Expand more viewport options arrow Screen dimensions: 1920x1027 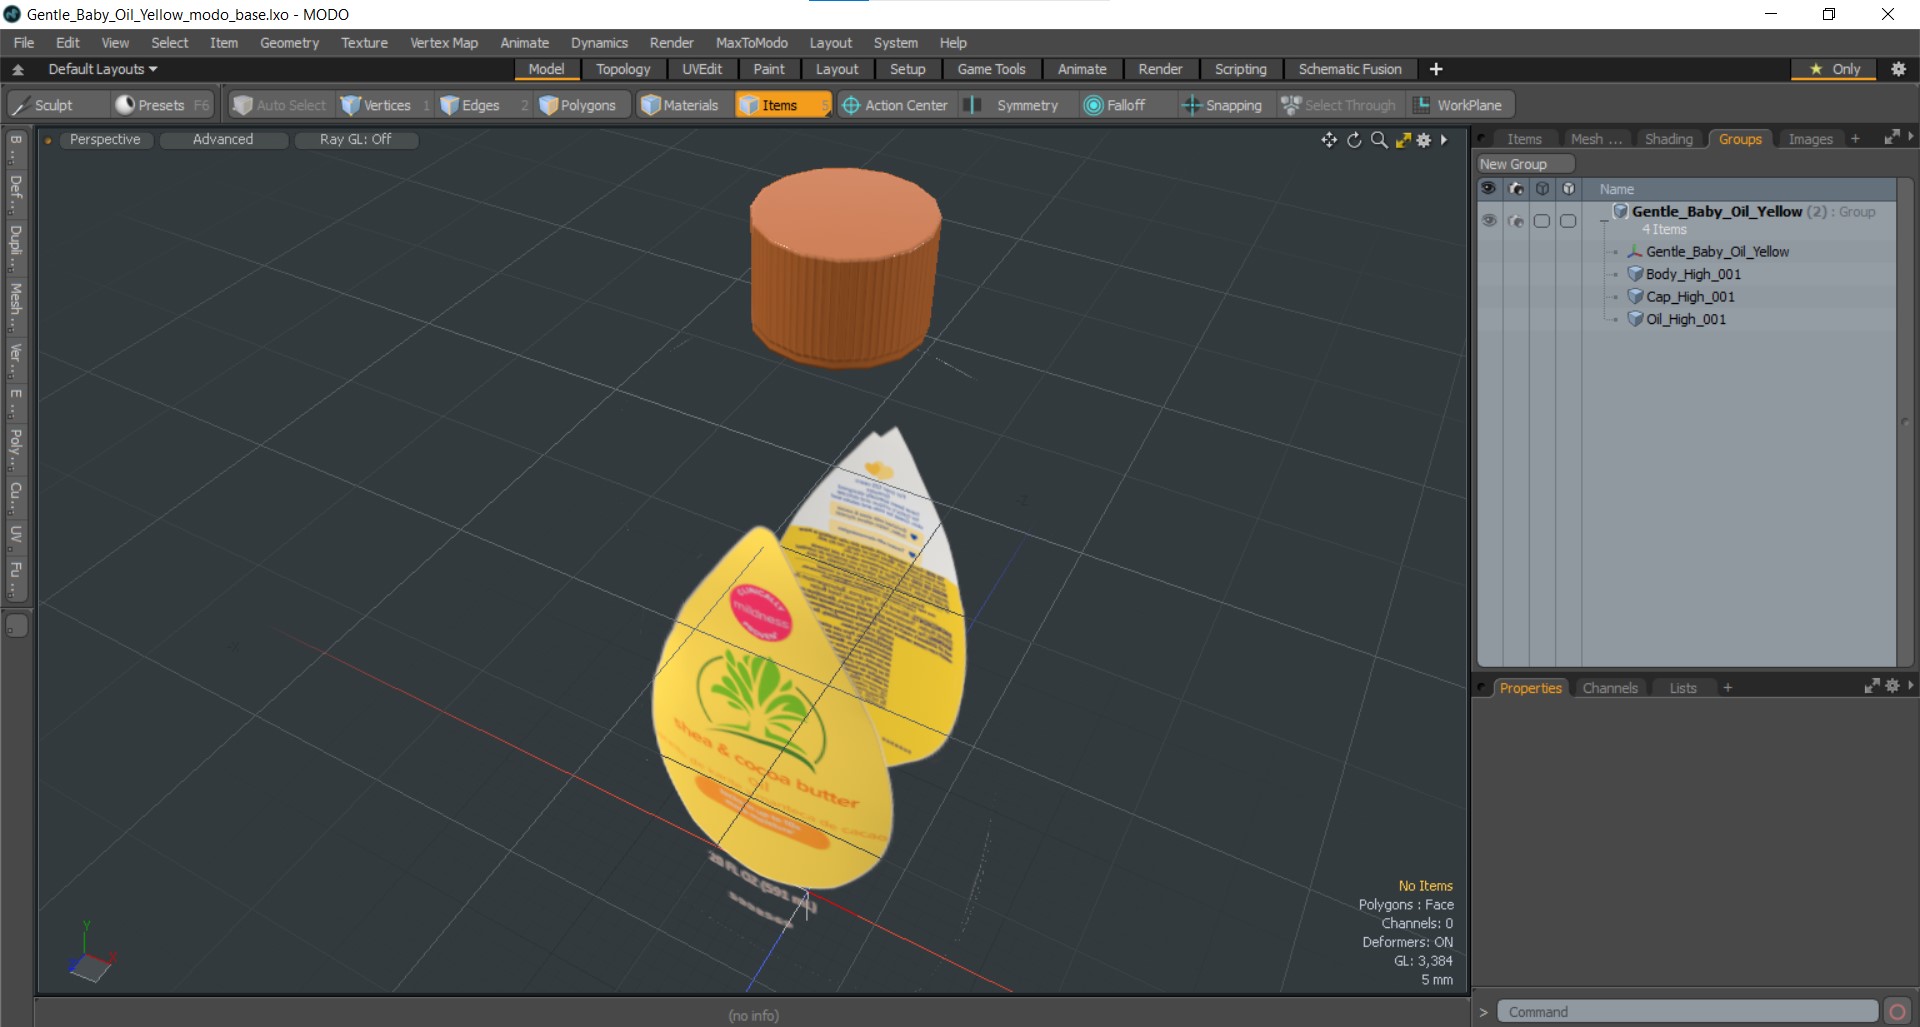1444,140
